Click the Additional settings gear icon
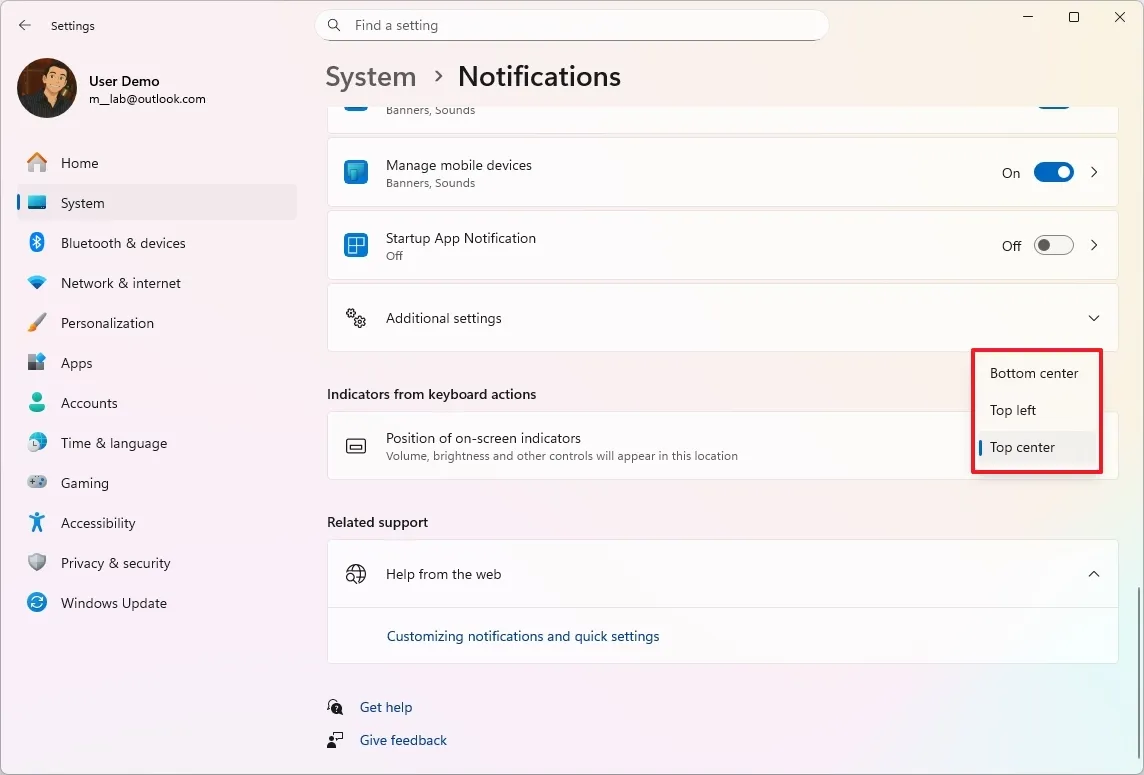 tap(356, 318)
